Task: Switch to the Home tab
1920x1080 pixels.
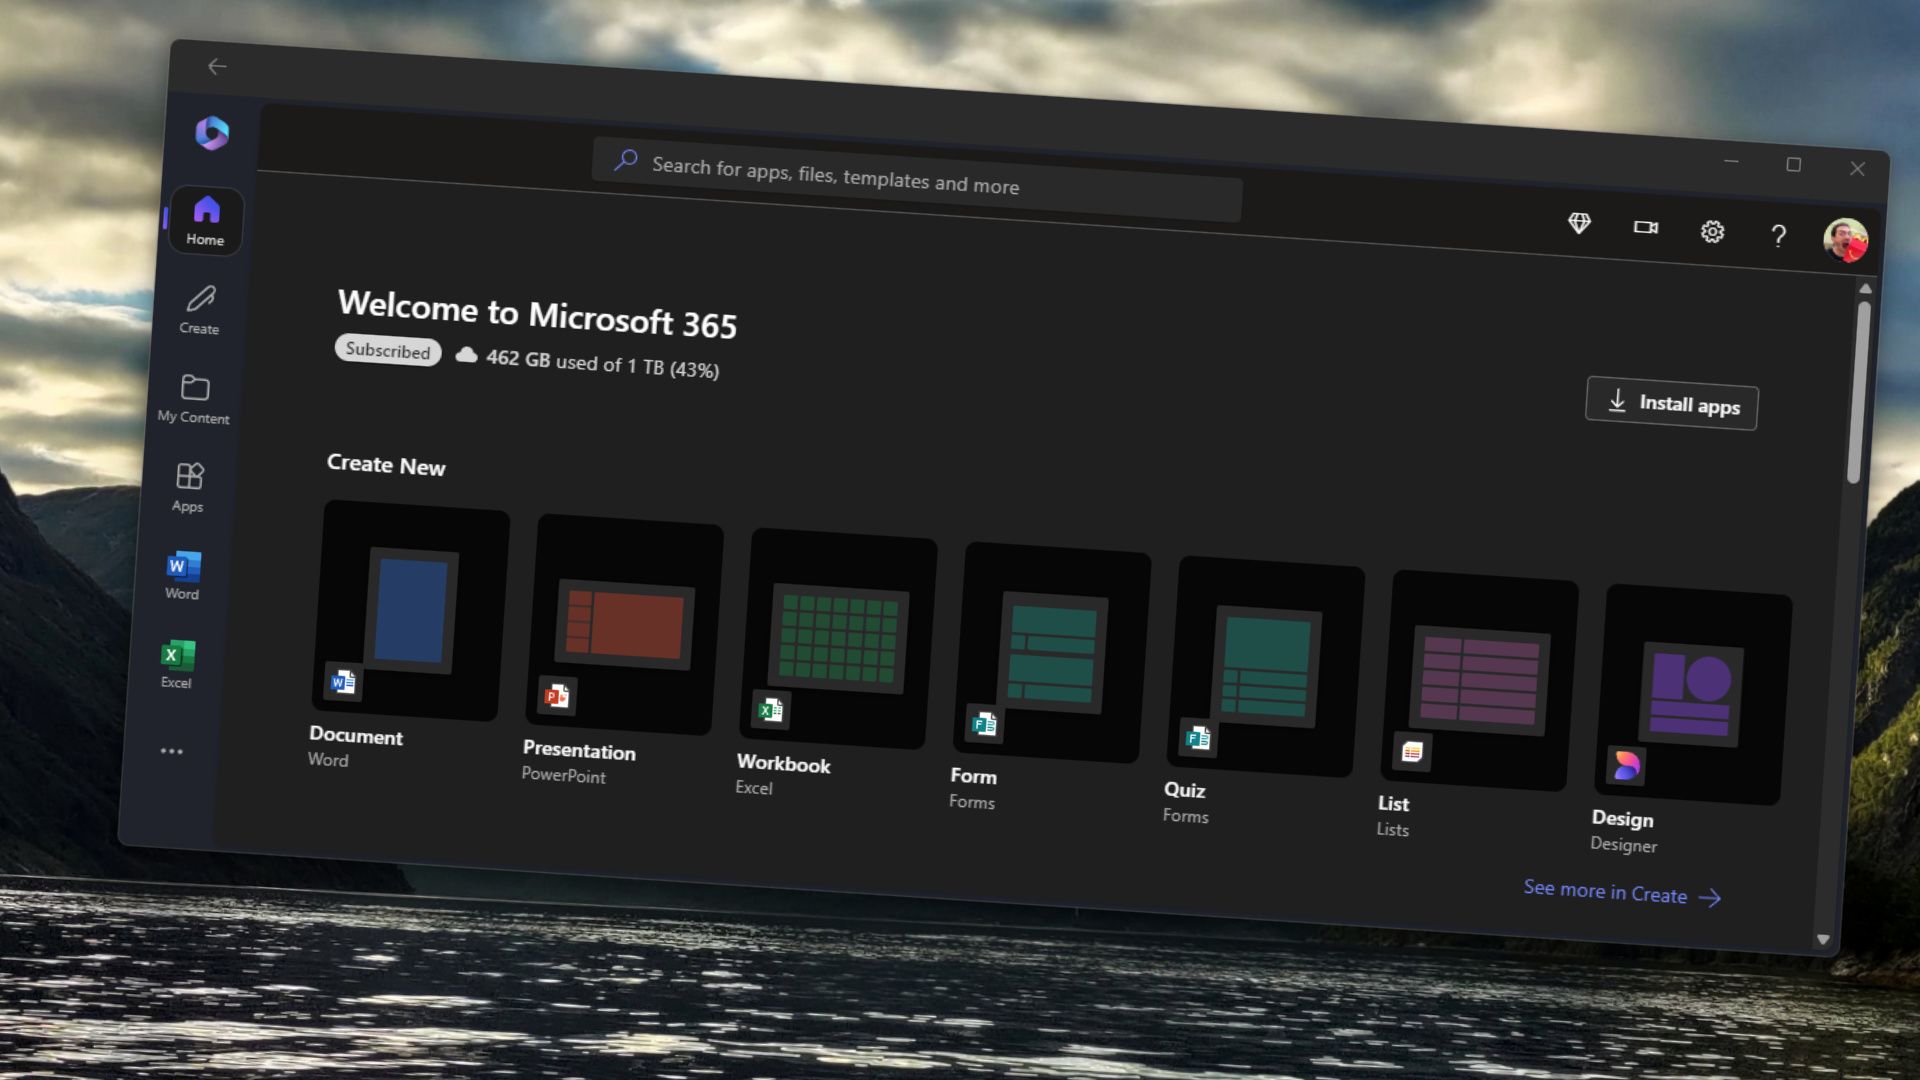Action: point(206,219)
